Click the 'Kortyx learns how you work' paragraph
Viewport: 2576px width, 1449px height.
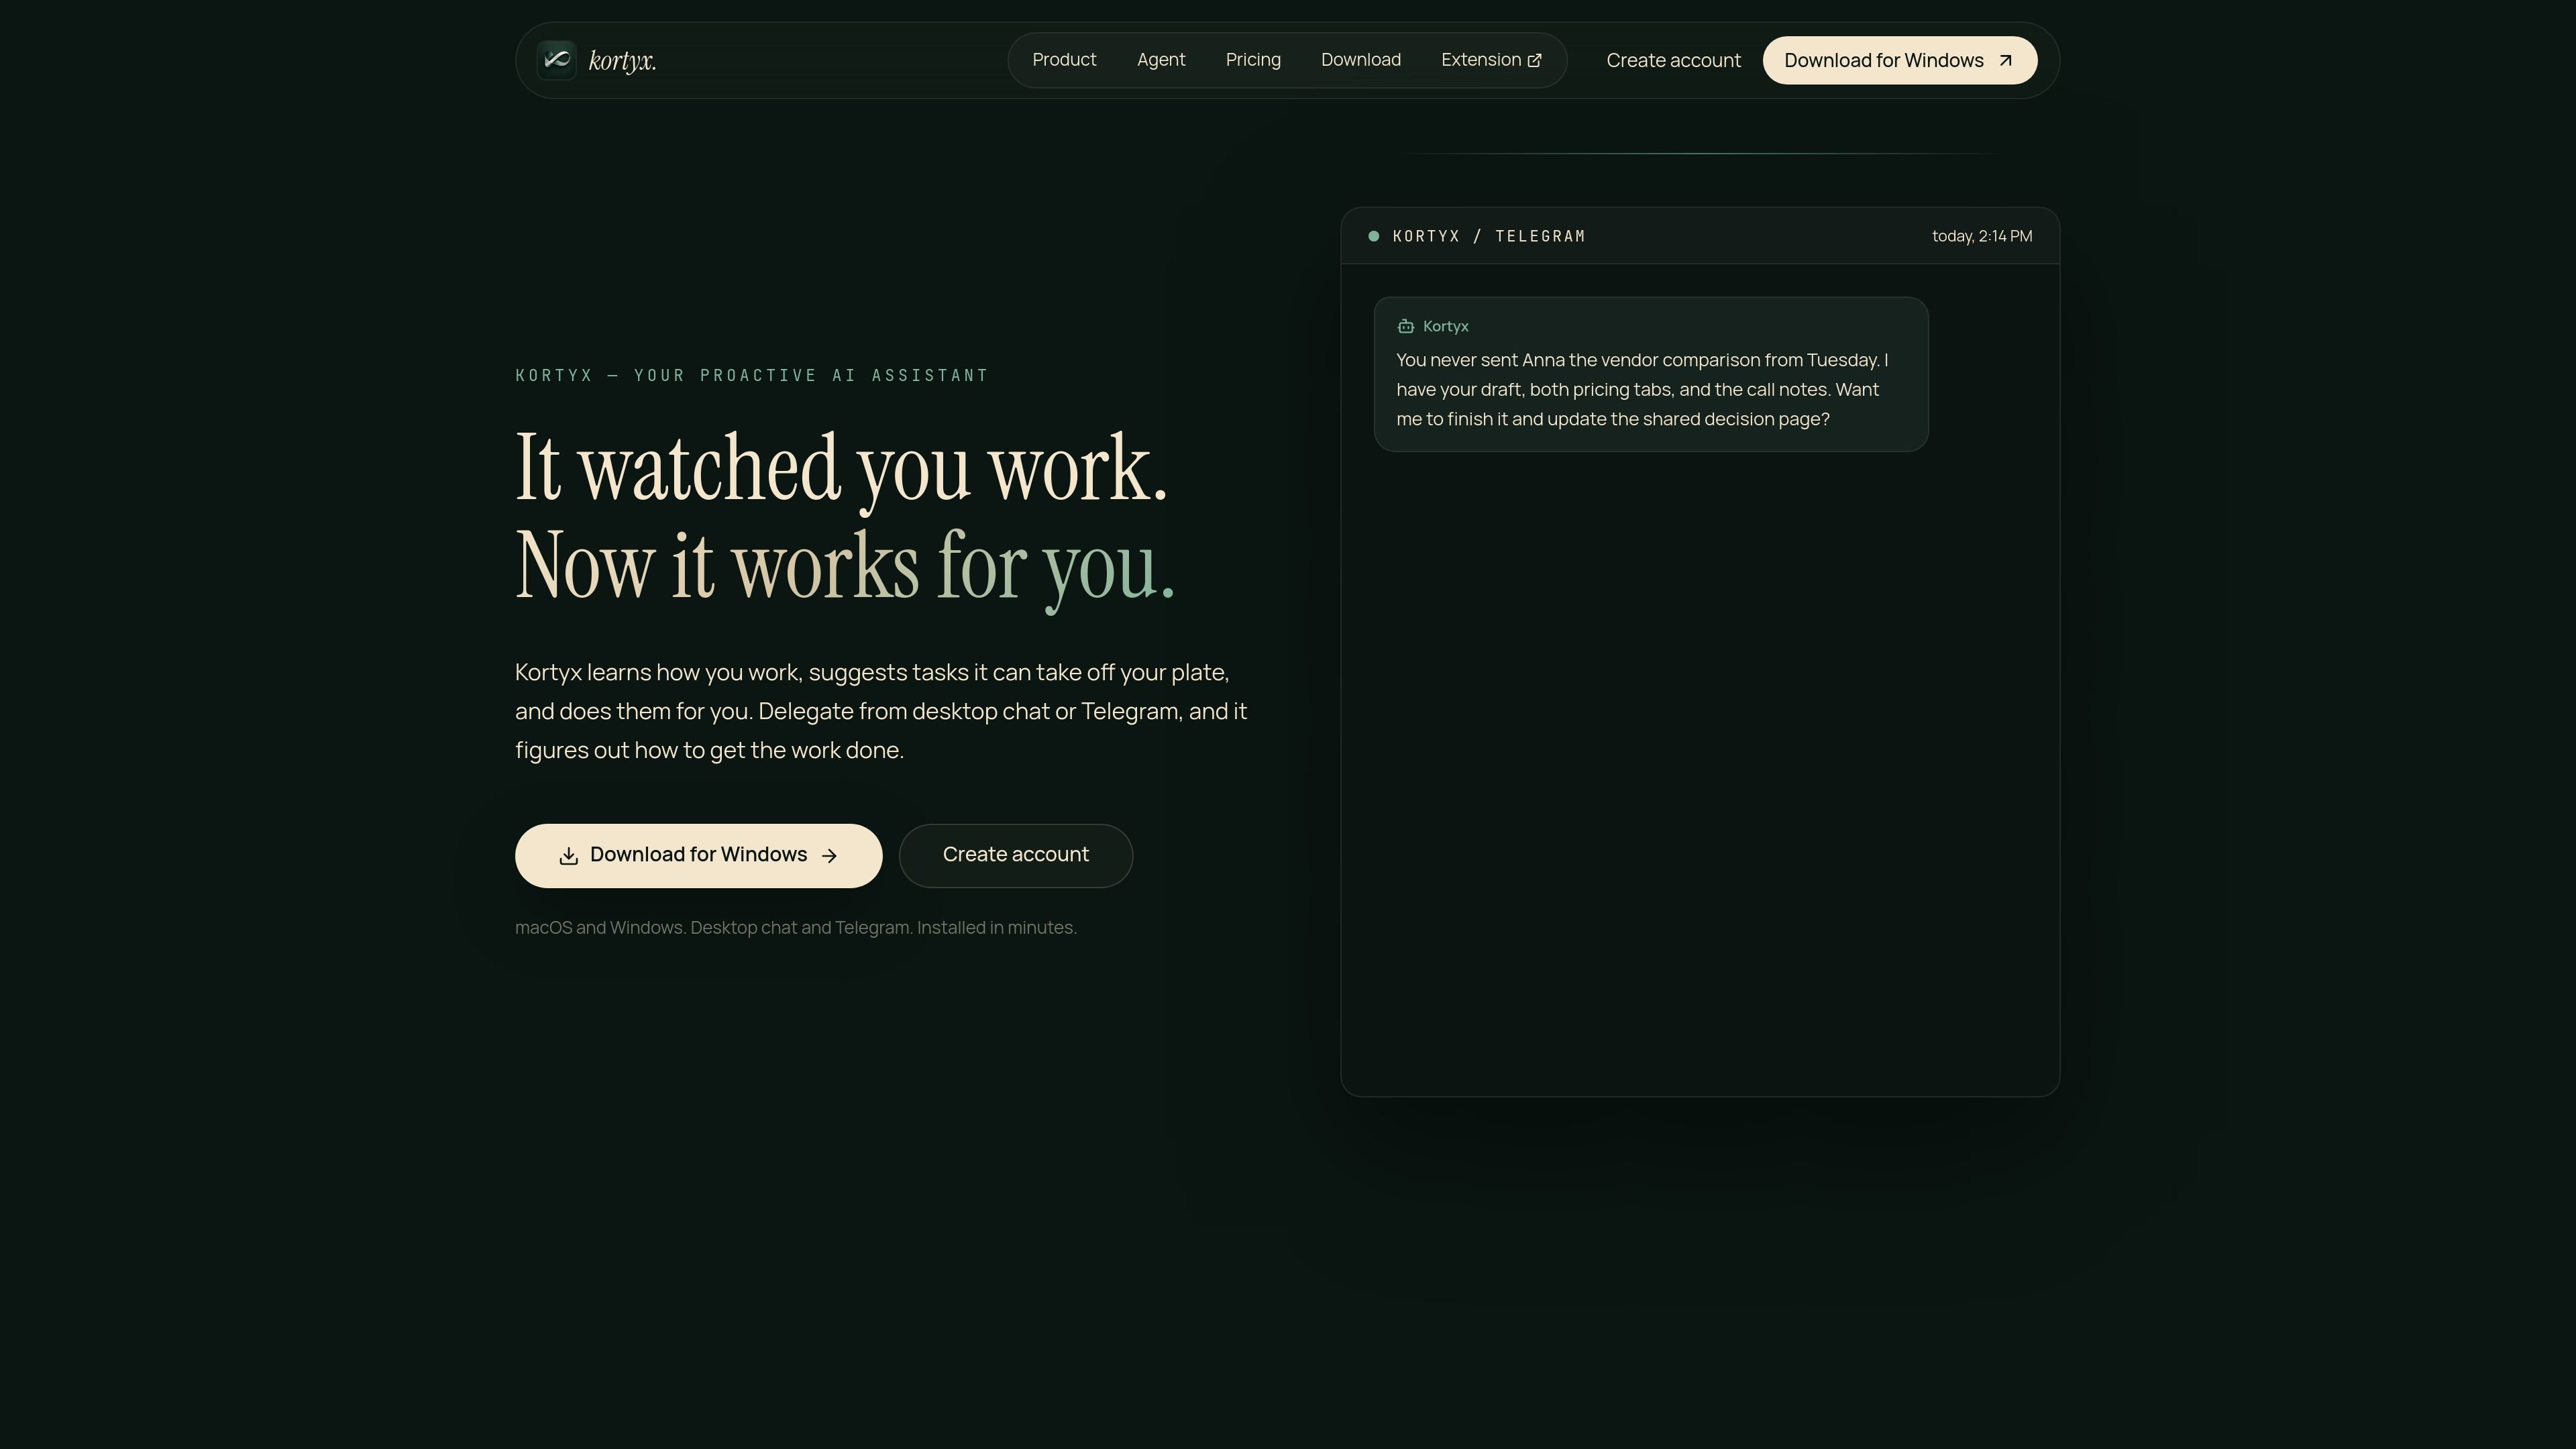coord(881,711)
